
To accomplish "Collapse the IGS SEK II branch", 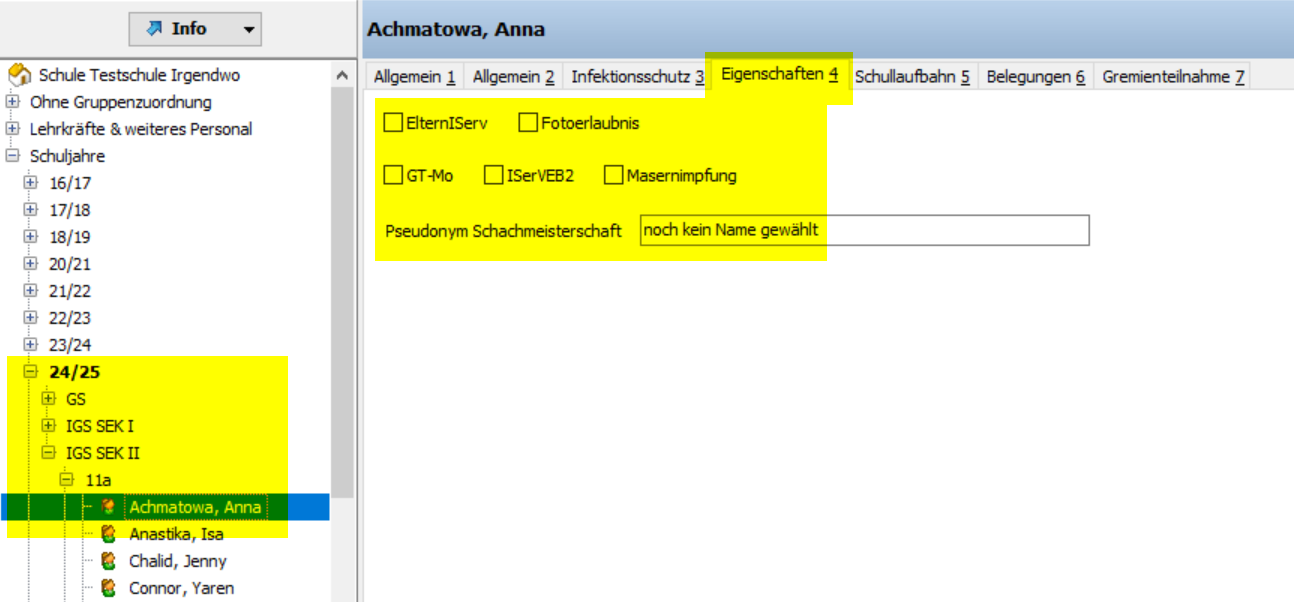I will tap(48, 453).
